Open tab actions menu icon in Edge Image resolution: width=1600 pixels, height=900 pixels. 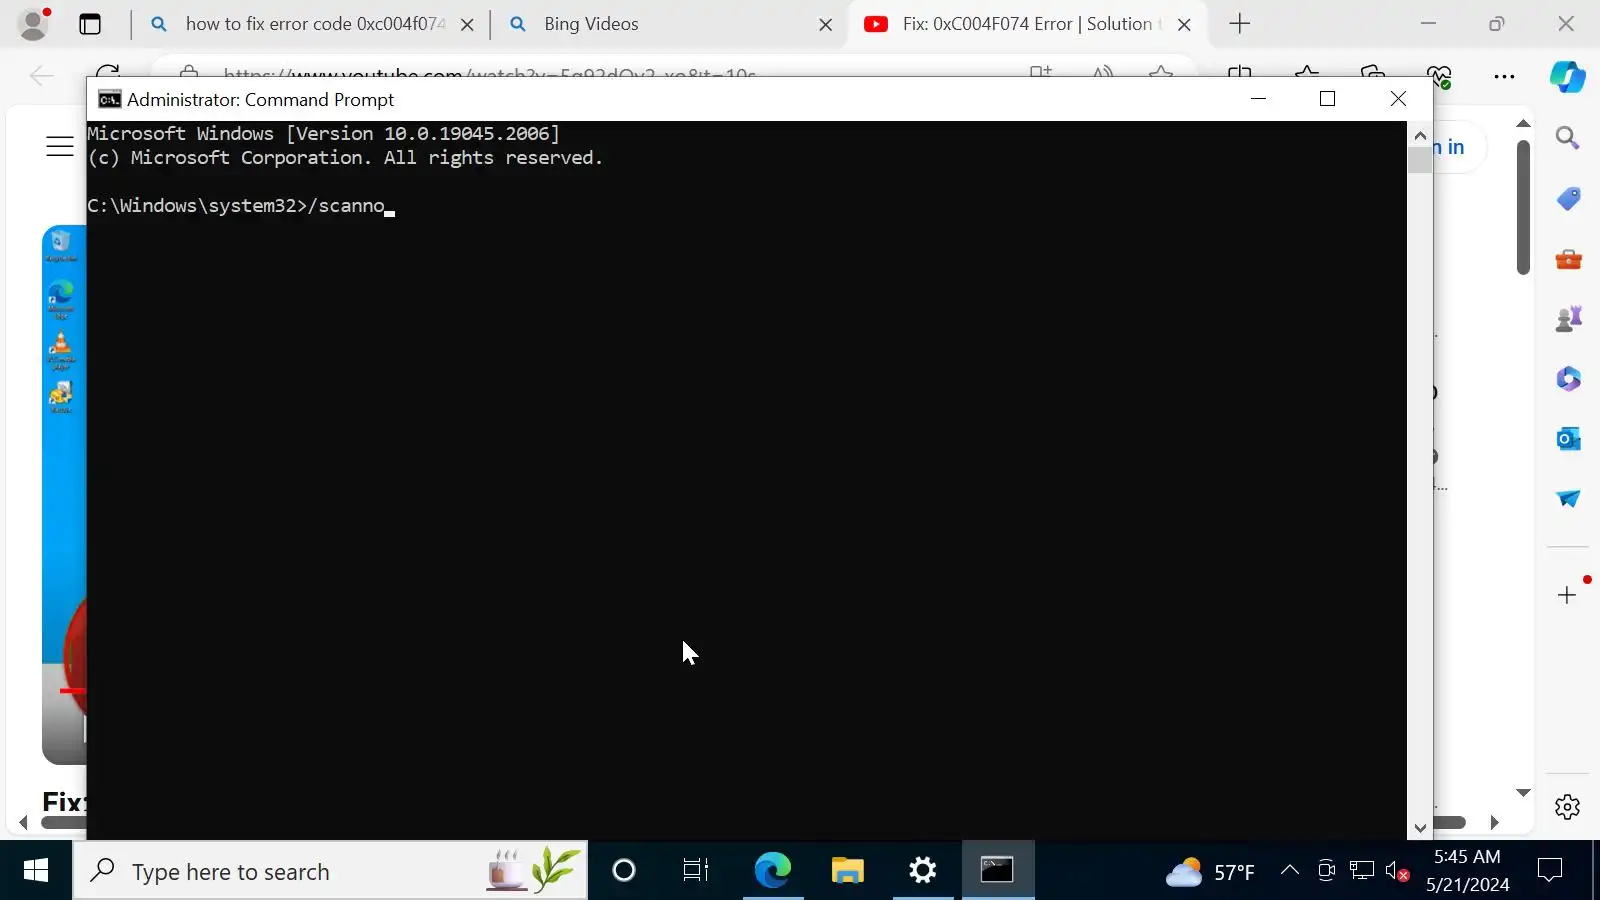[90, 24]
